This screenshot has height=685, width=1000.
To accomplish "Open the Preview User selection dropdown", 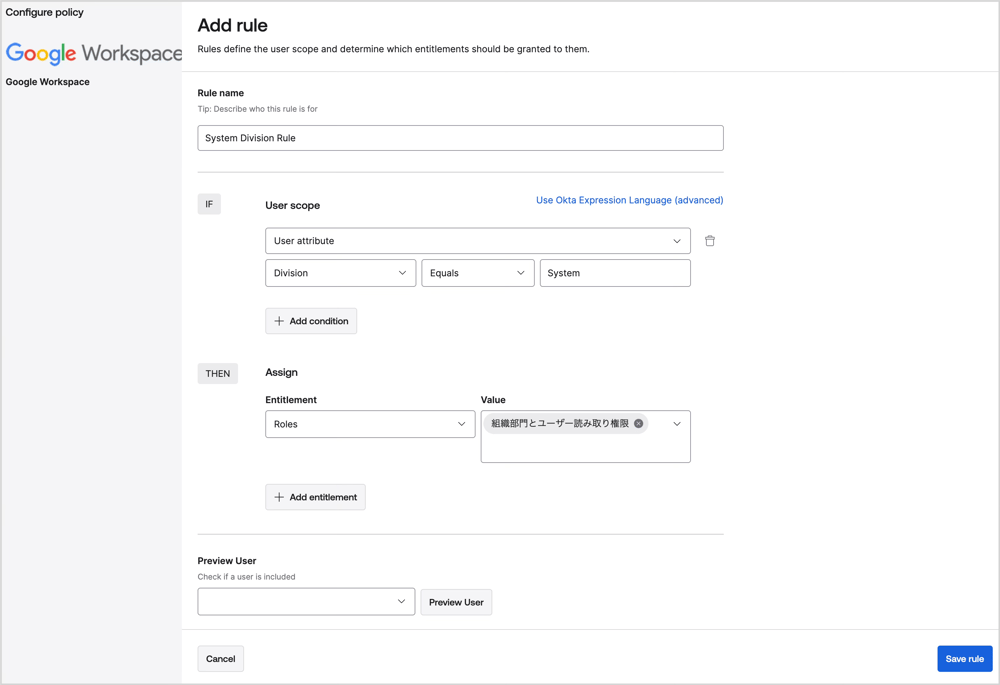I will [x=306, y=601].
